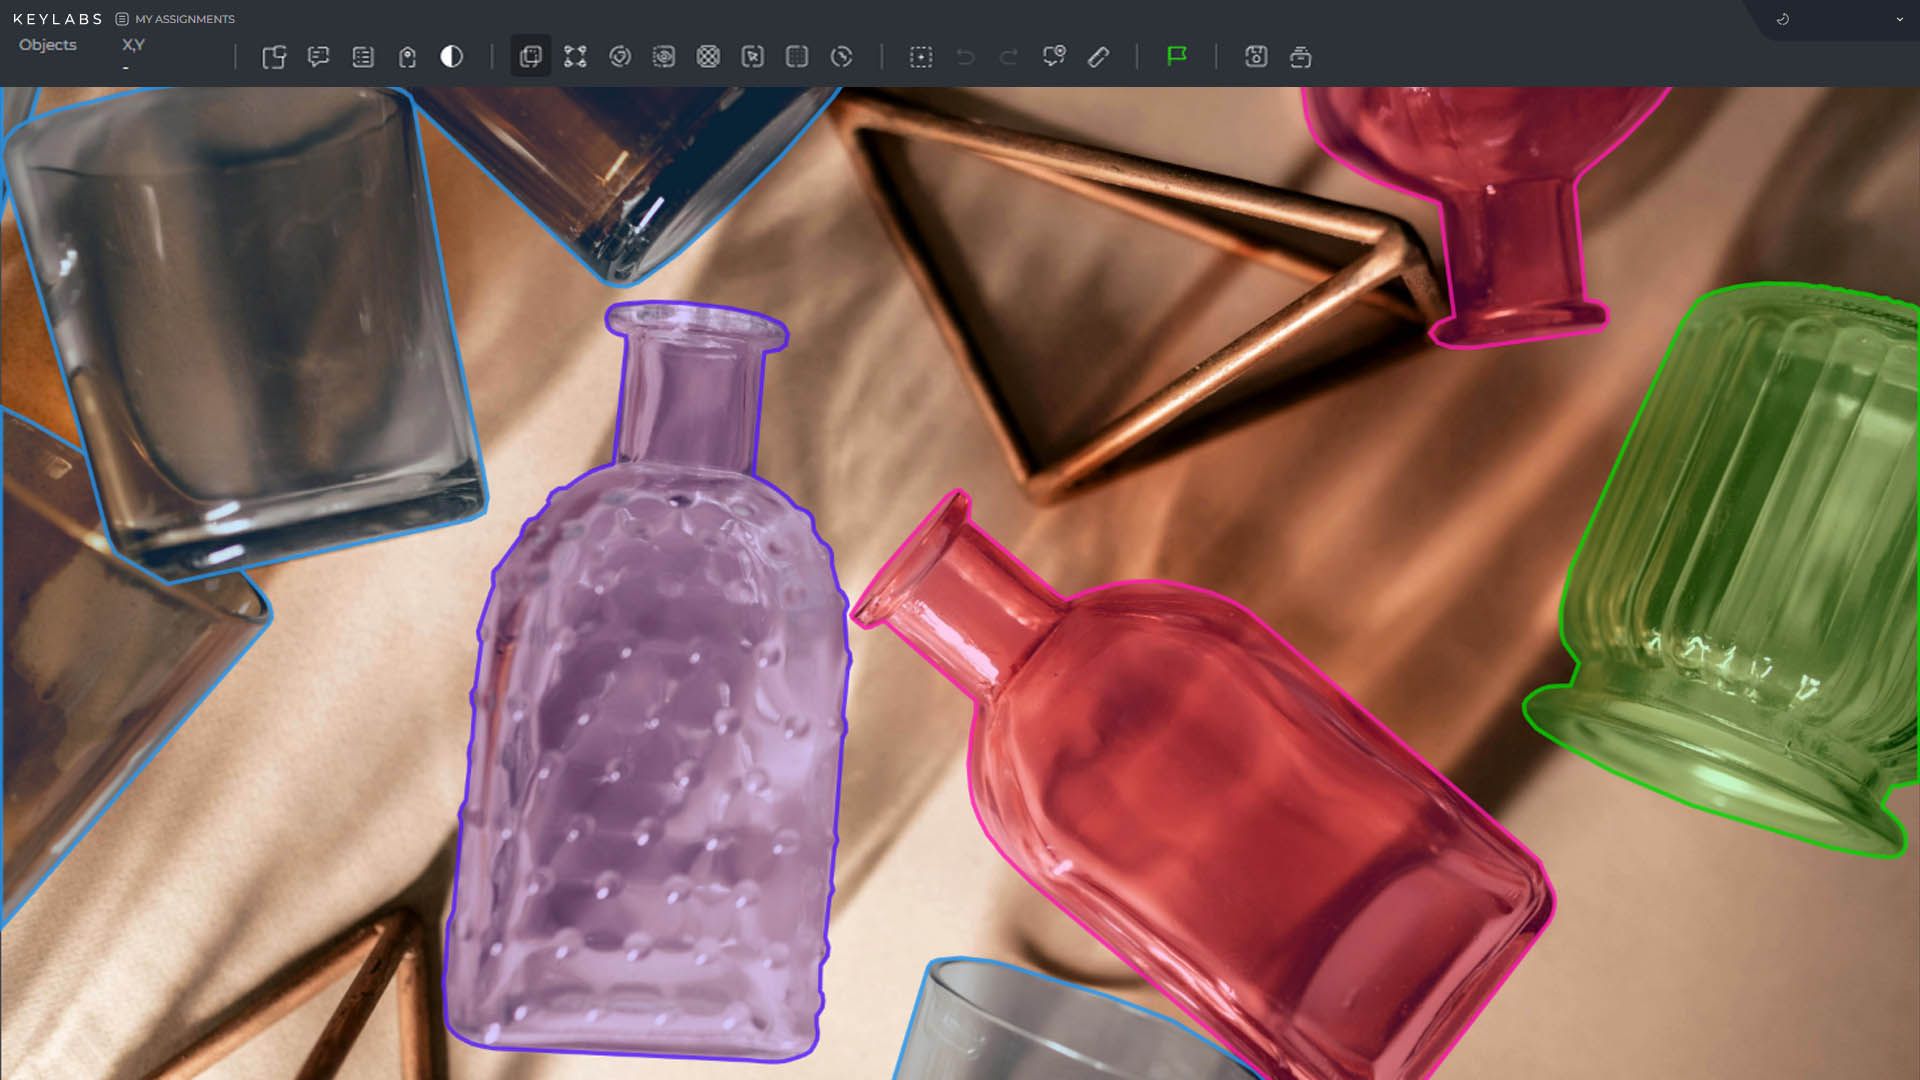This screenshot has width=1920, height=1080.
Task: Toggle the rounded dashed square icon
Action: [797, 57]
